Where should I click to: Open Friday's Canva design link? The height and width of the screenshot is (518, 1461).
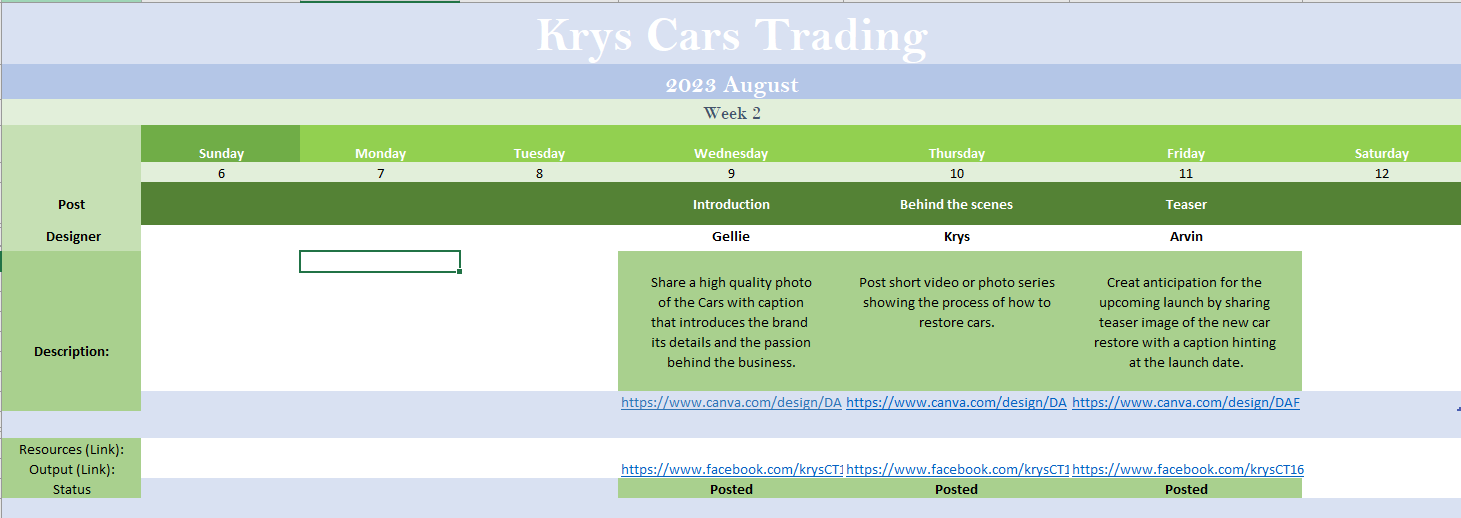tap(1185, 402)
